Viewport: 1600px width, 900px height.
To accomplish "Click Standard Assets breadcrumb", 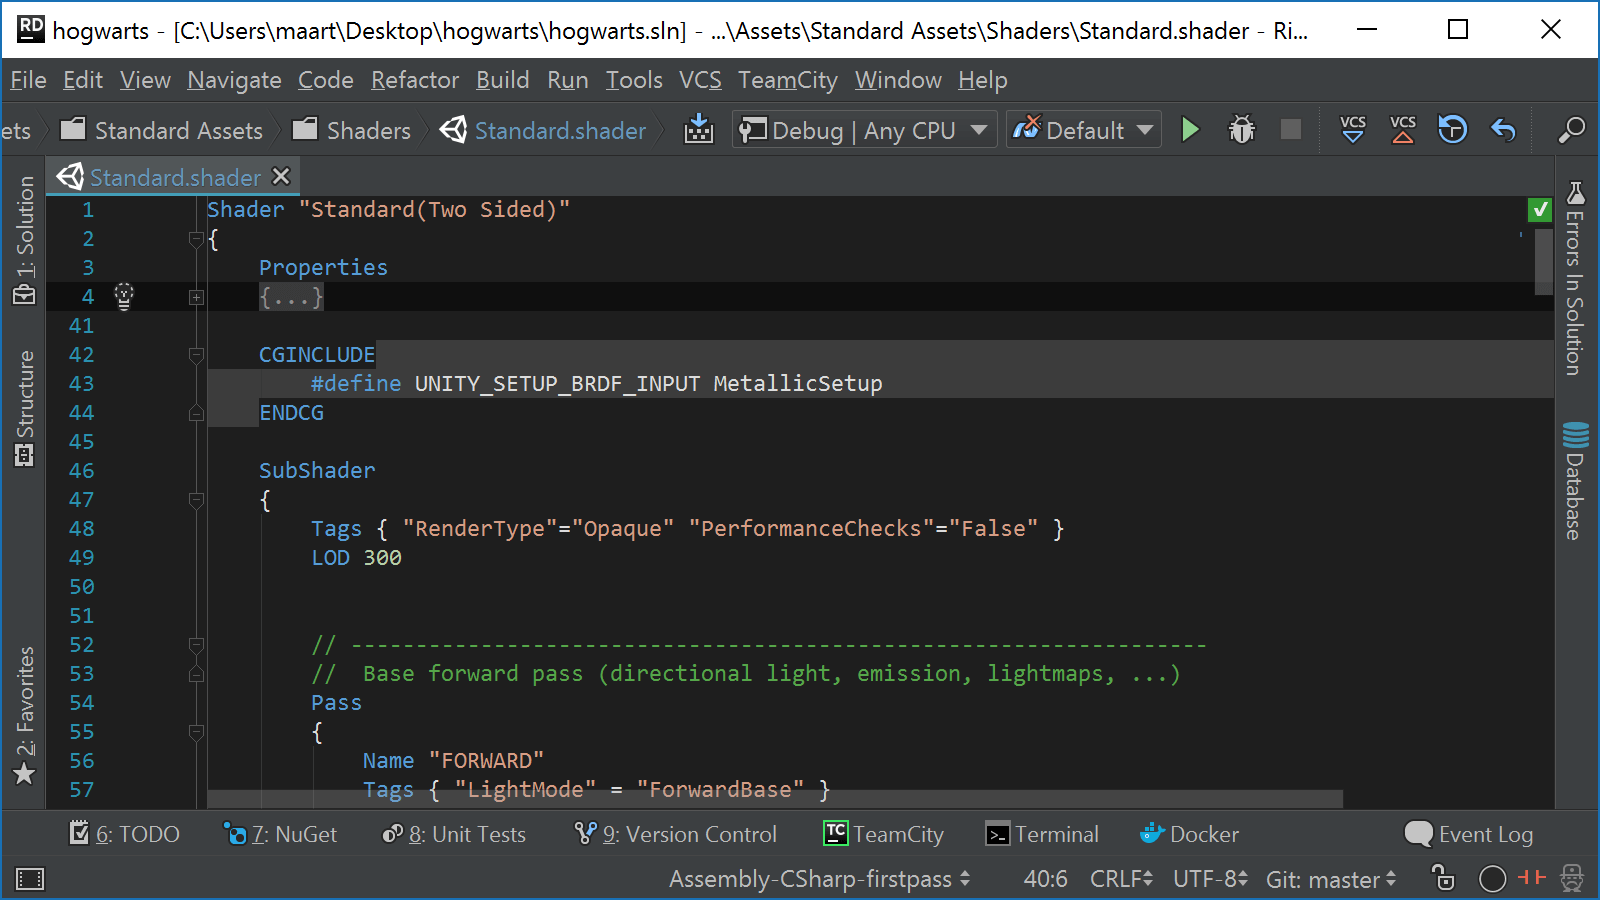I will (162, 130).
